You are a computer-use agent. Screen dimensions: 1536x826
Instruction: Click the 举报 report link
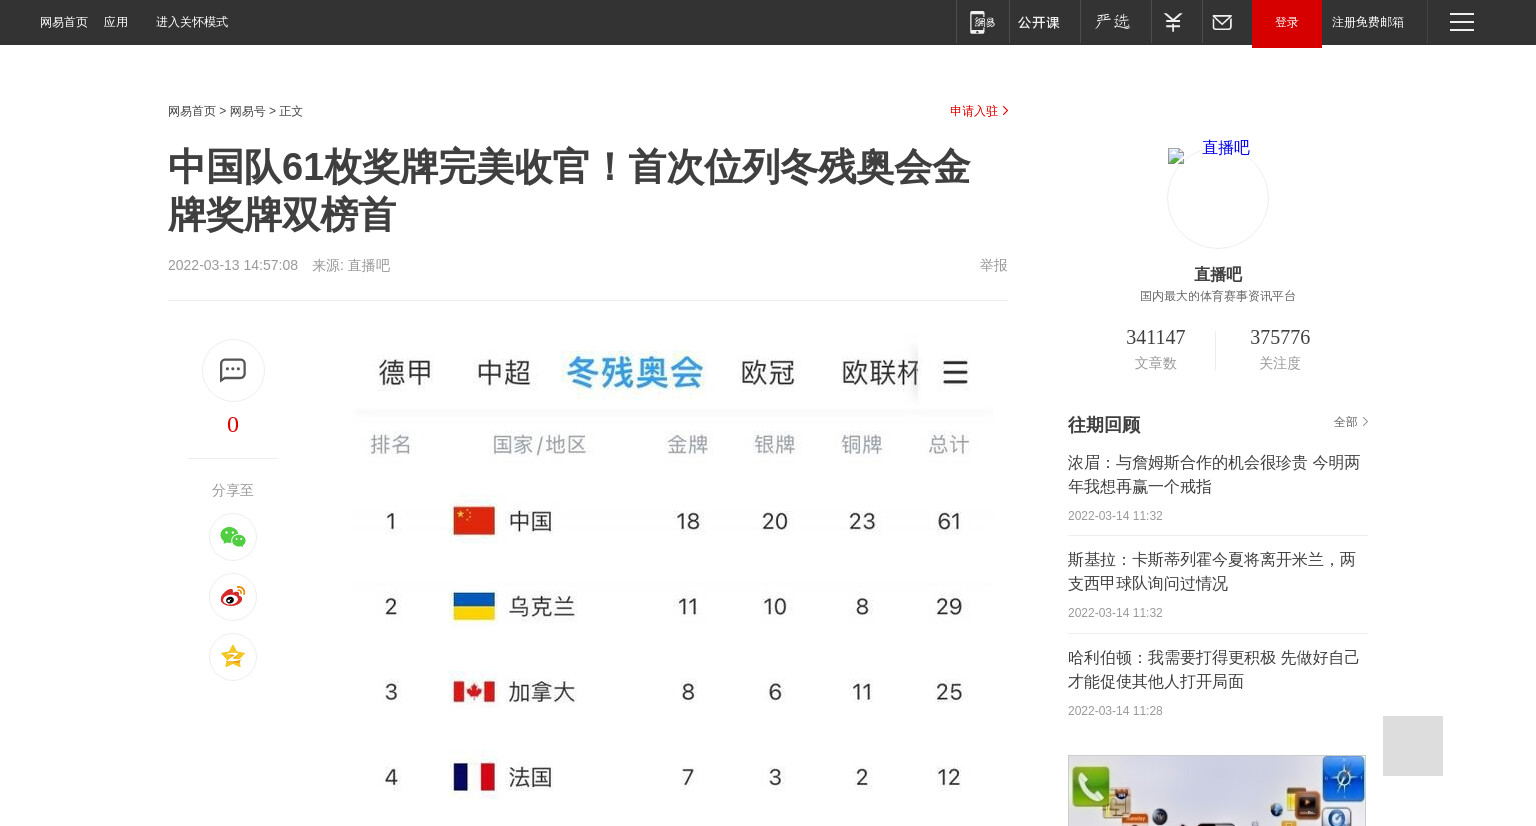(x=993, y=265)
